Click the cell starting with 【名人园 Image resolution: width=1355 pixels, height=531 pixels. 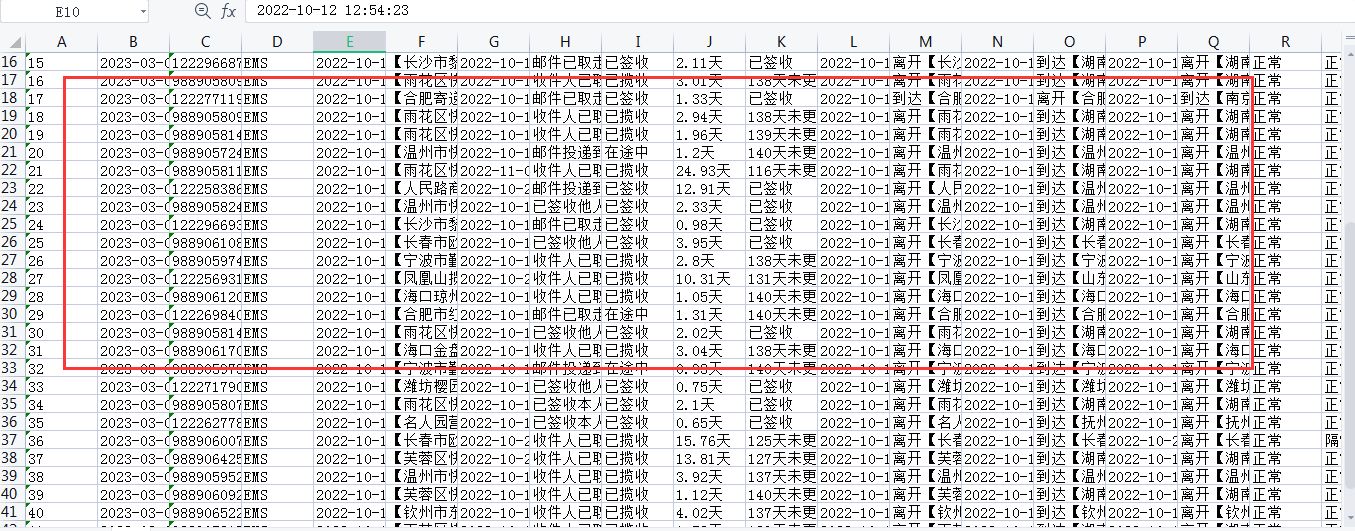(421, 422)
